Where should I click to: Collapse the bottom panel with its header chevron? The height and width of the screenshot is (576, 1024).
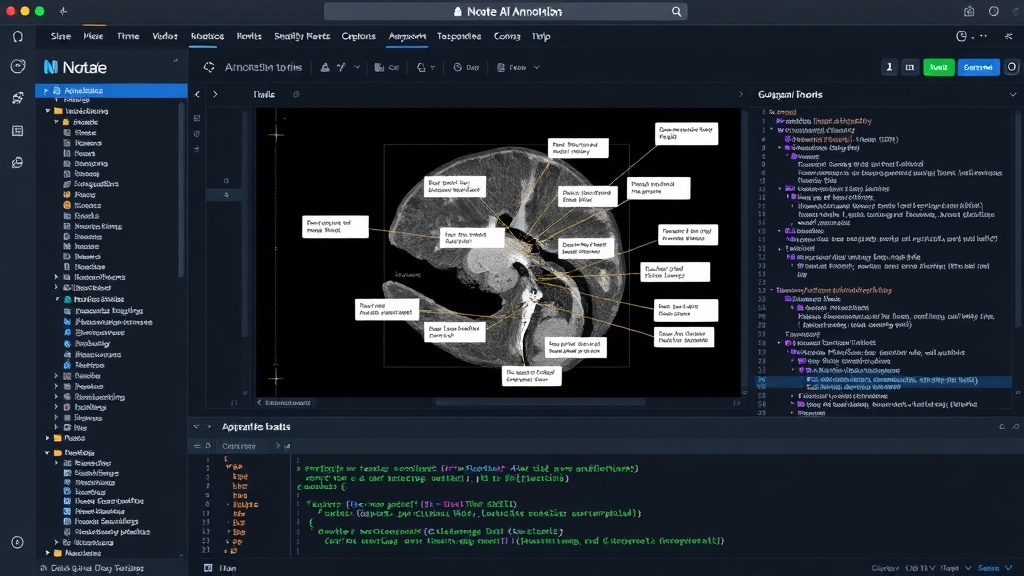[x=196, y=427]
